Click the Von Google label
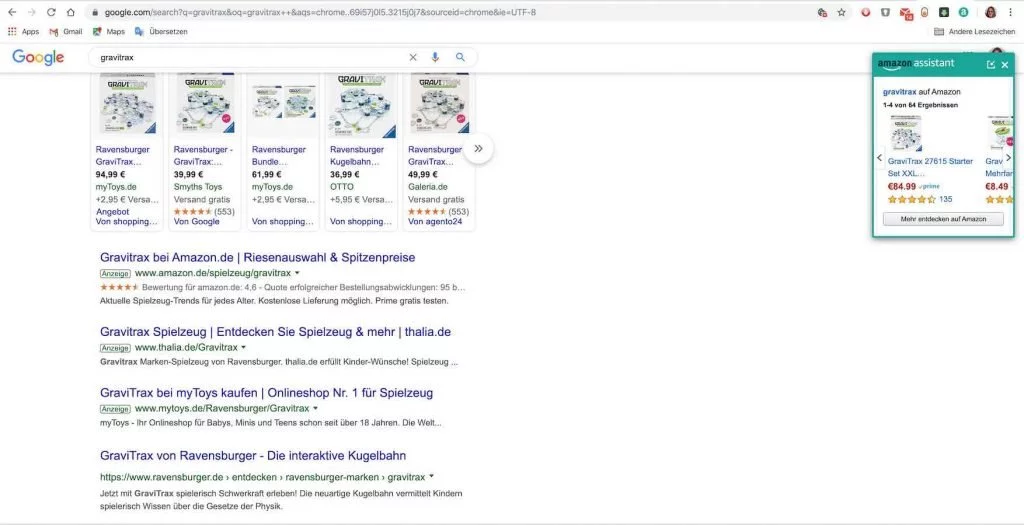The image size is (1024, 525). (197, 222)
